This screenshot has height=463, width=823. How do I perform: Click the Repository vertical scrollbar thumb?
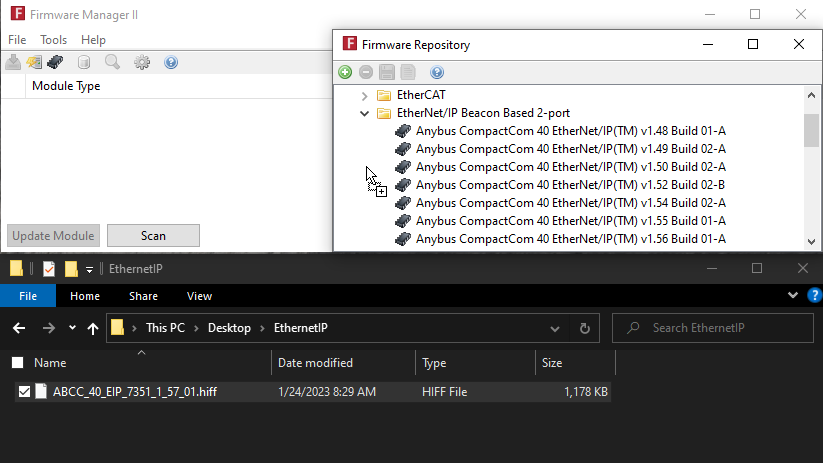[x=811, y=130]
